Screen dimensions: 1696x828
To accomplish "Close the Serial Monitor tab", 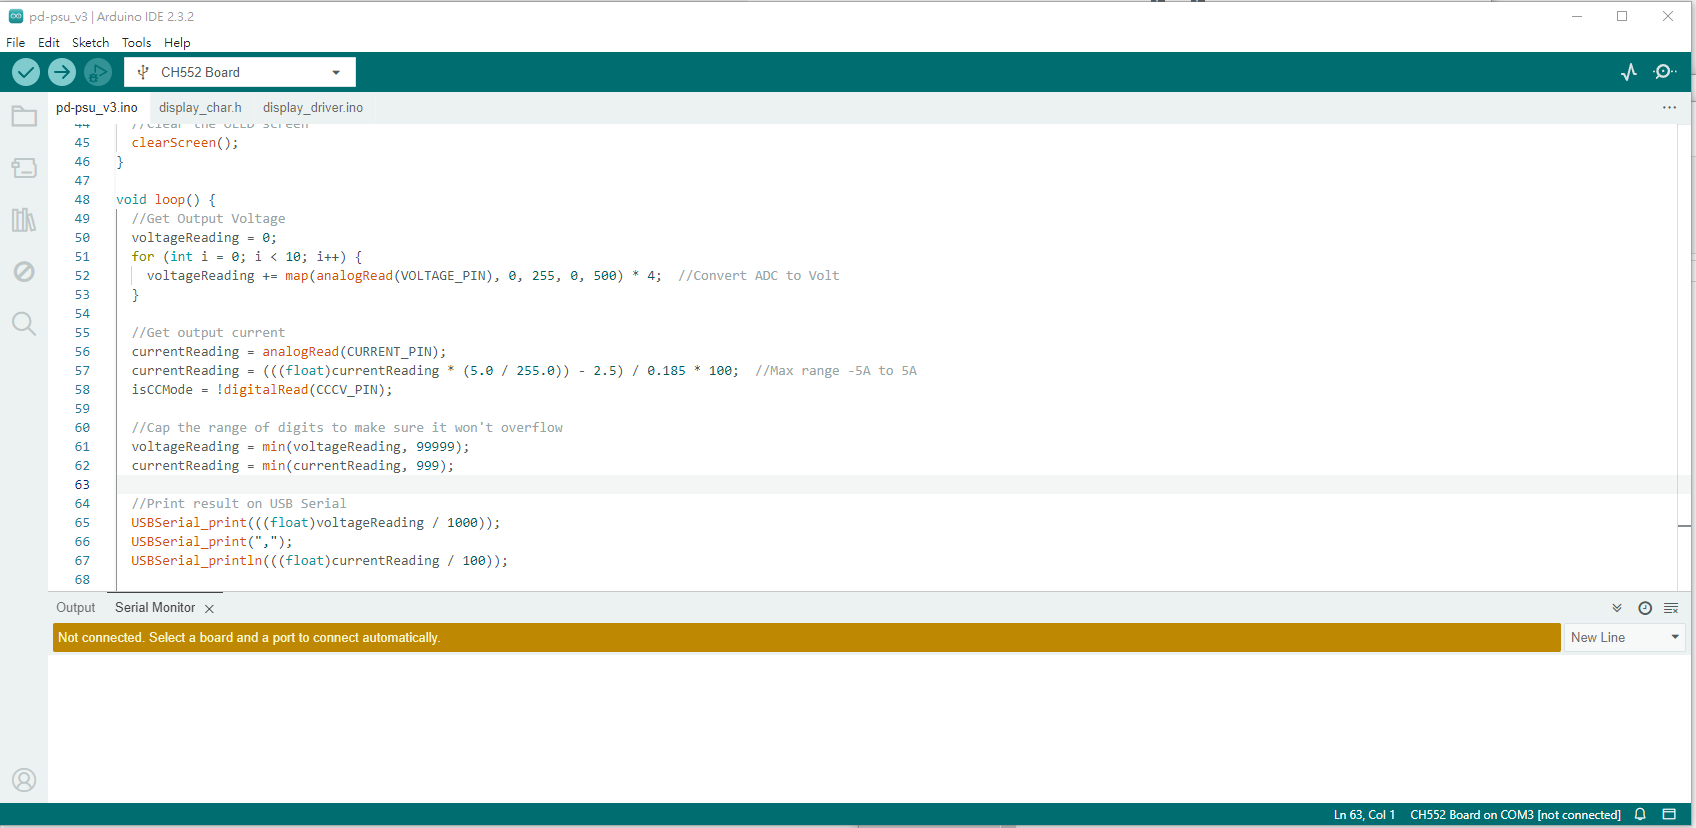I will coord(209,609).
